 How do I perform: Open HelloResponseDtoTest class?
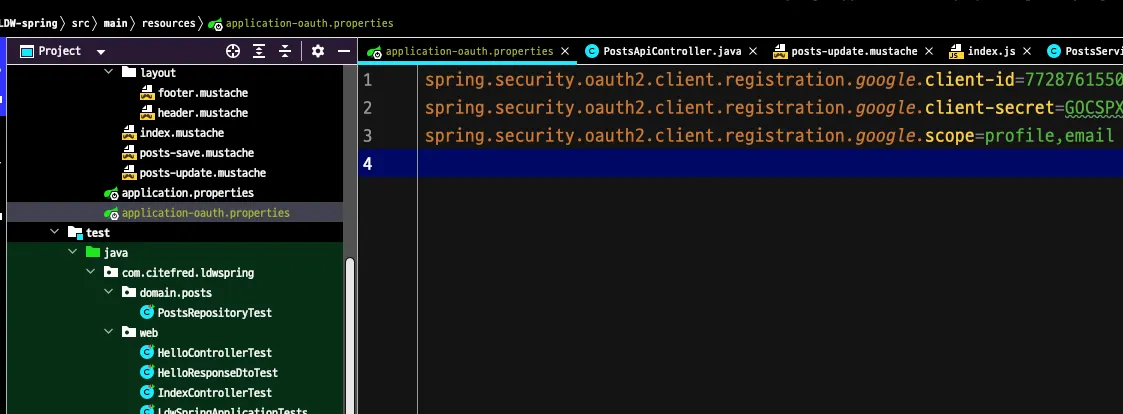218,372
